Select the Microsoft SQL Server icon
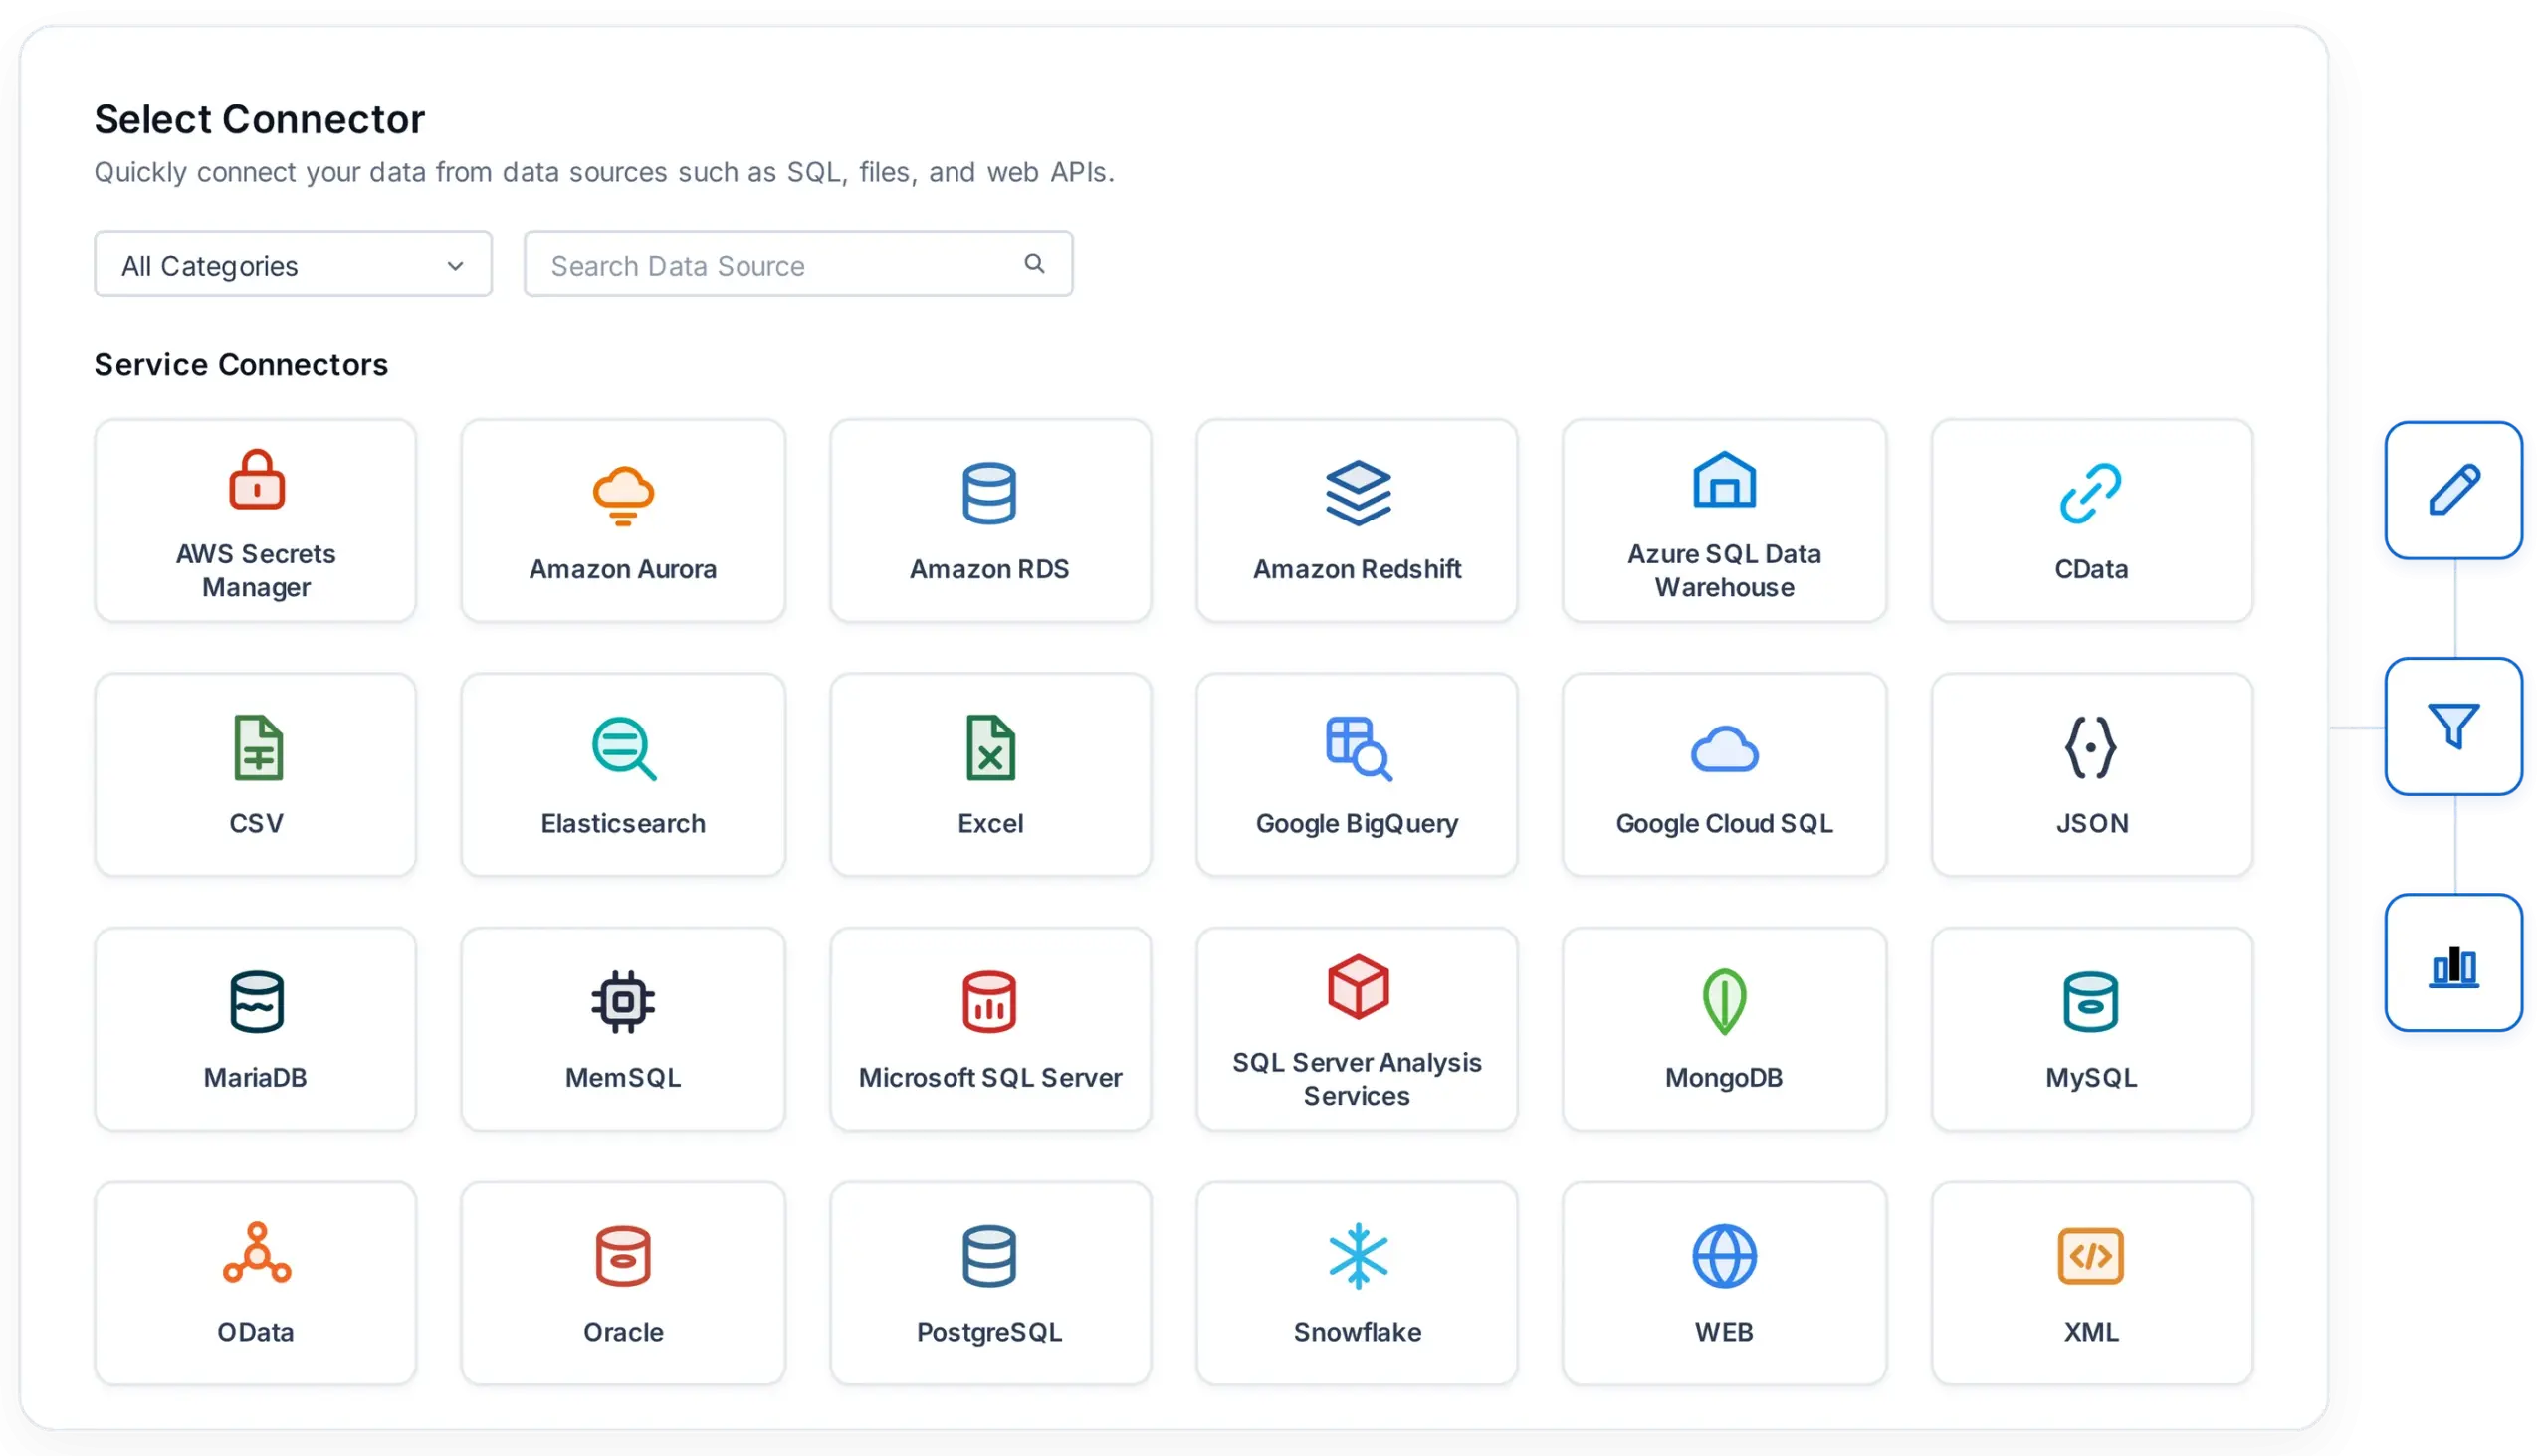 (x=990, y=1002)
